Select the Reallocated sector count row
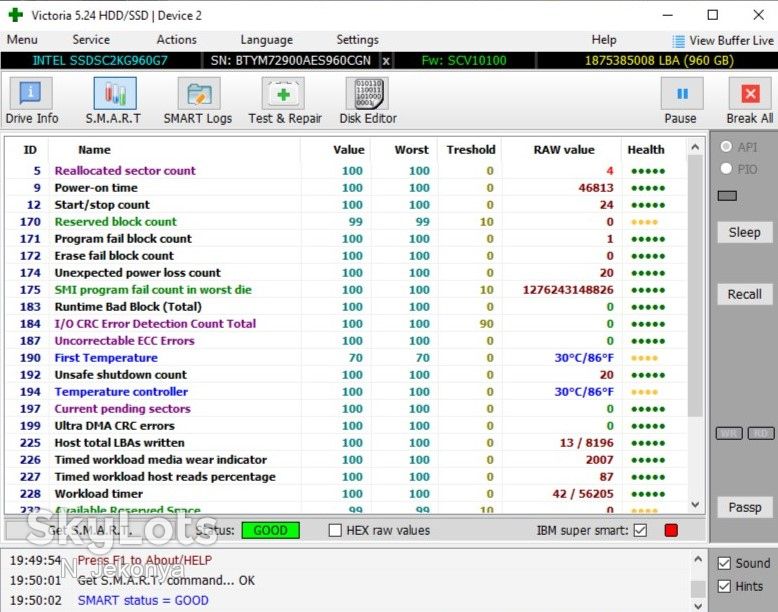The width and height of the screenshot is (778, 612). pos(346,171)
